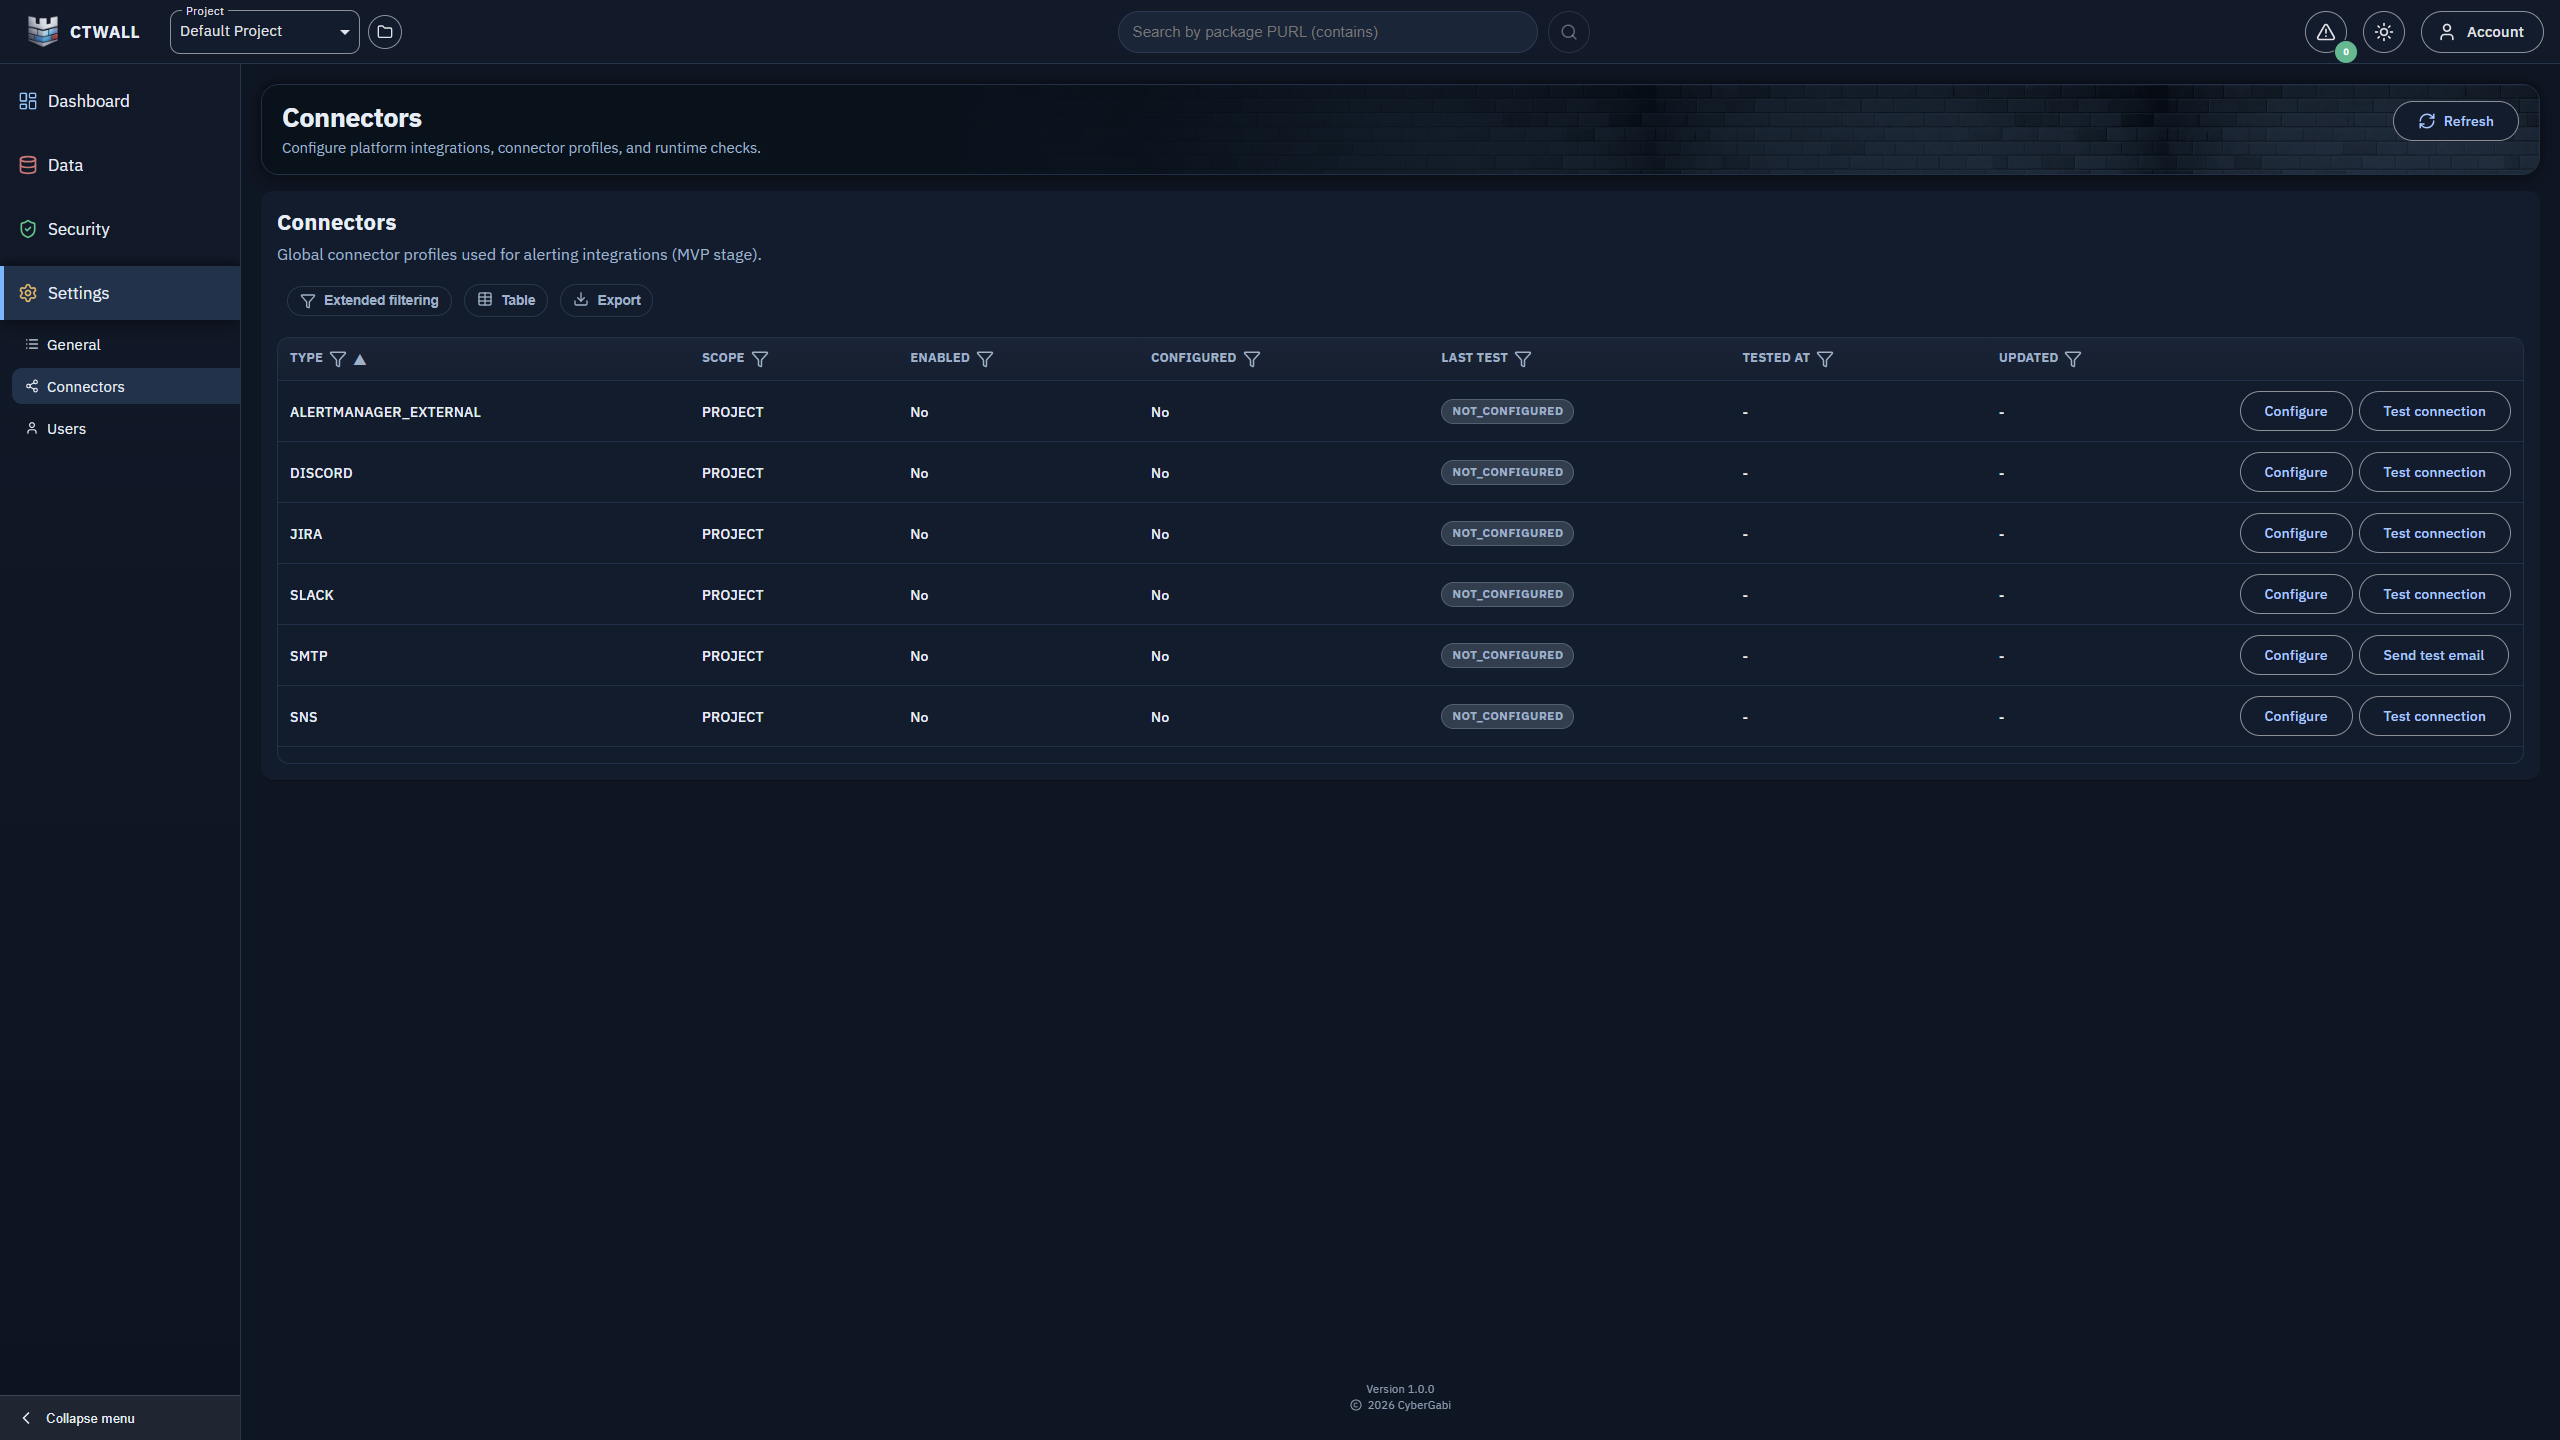The height and width of the screenshot is (1440, 2560).
Task: Open the Account menu button
Action: (x=2481, y=32)
